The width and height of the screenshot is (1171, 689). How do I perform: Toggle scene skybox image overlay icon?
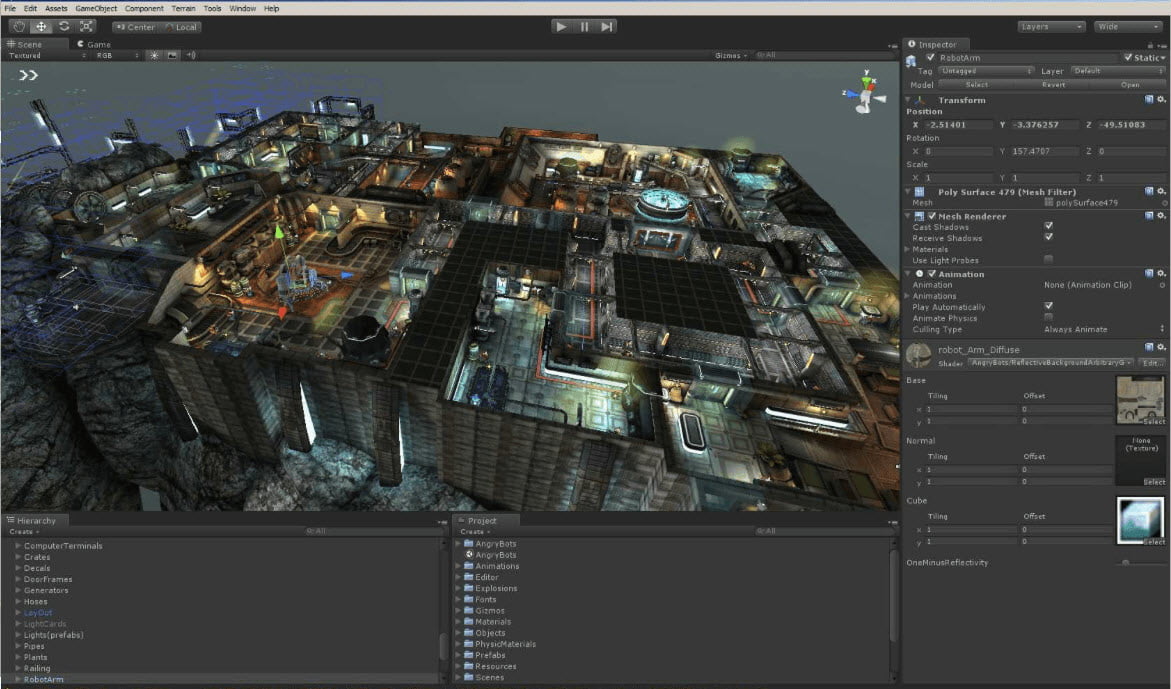173,55
